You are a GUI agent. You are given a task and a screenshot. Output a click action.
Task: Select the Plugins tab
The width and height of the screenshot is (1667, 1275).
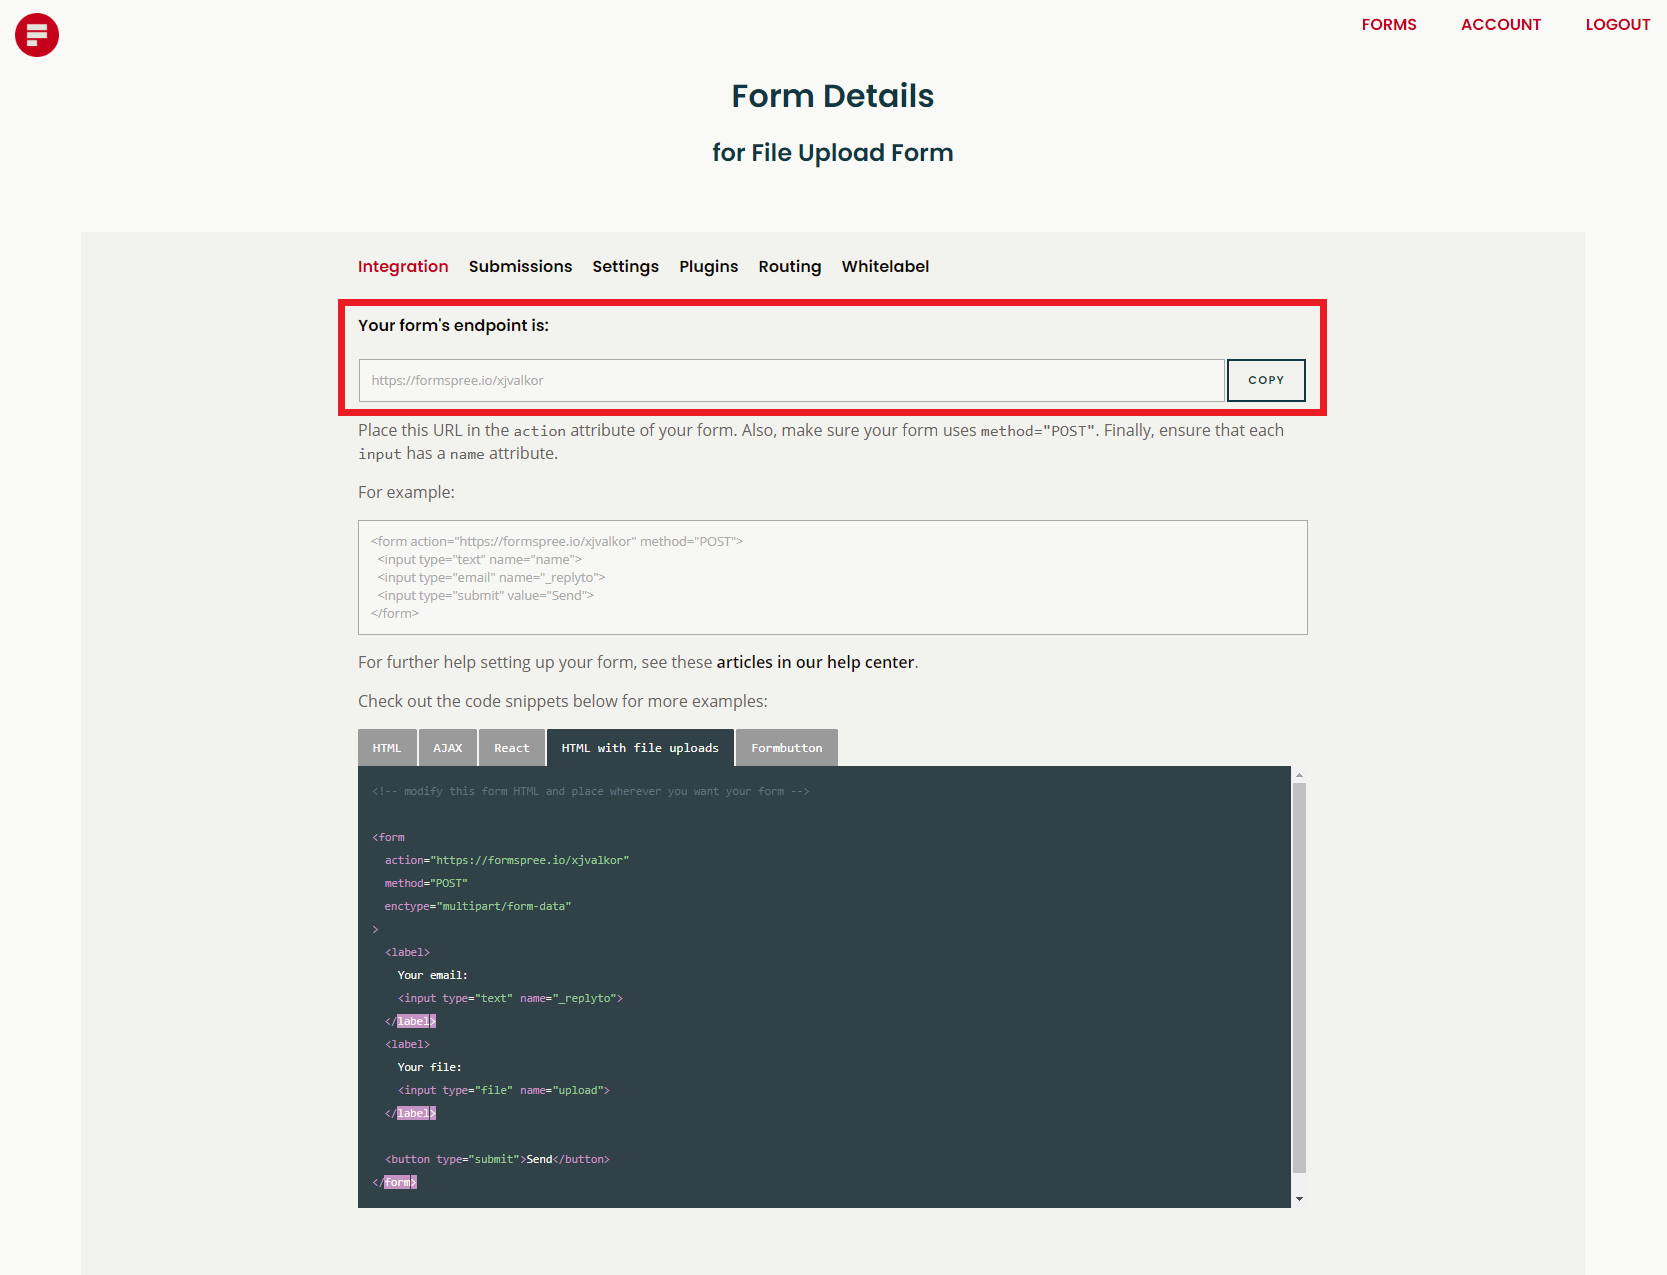[x=708, y=266]
